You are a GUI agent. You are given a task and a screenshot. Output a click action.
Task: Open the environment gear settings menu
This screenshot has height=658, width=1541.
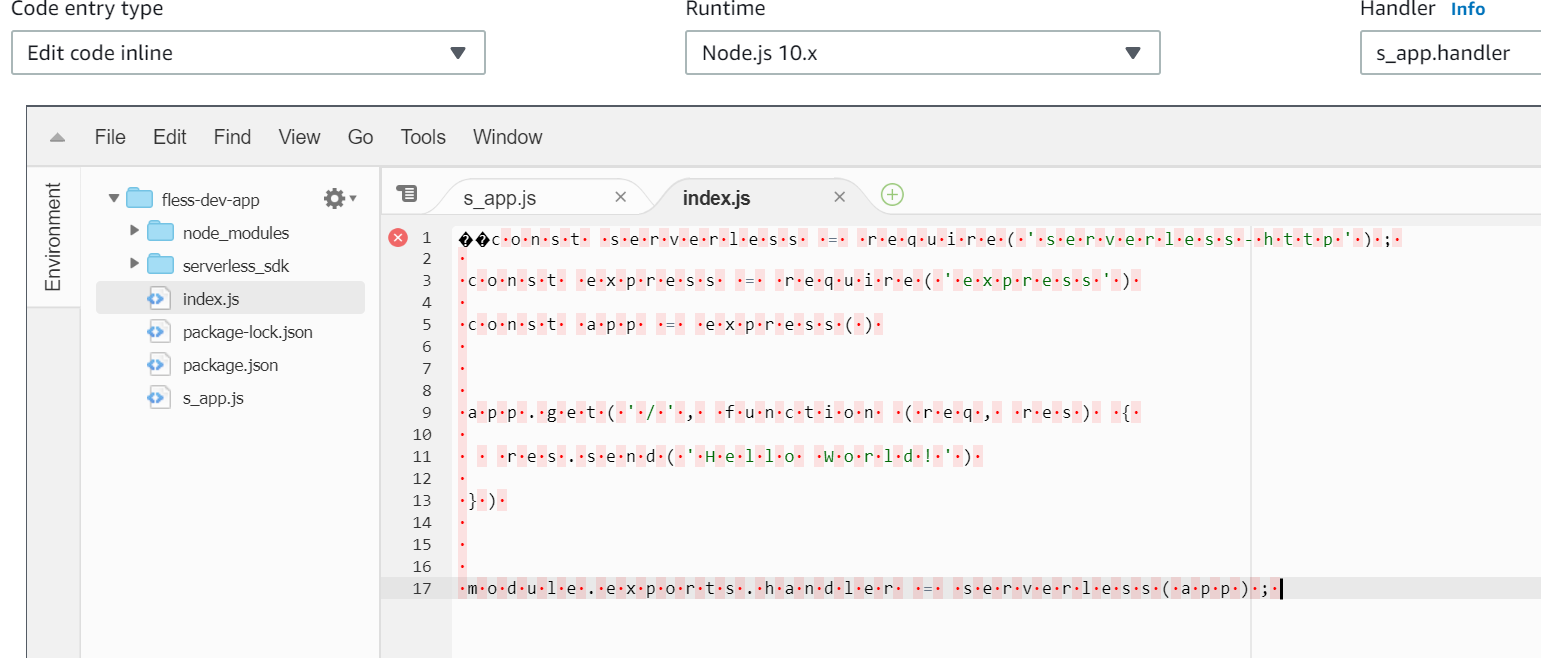point(340,199)
